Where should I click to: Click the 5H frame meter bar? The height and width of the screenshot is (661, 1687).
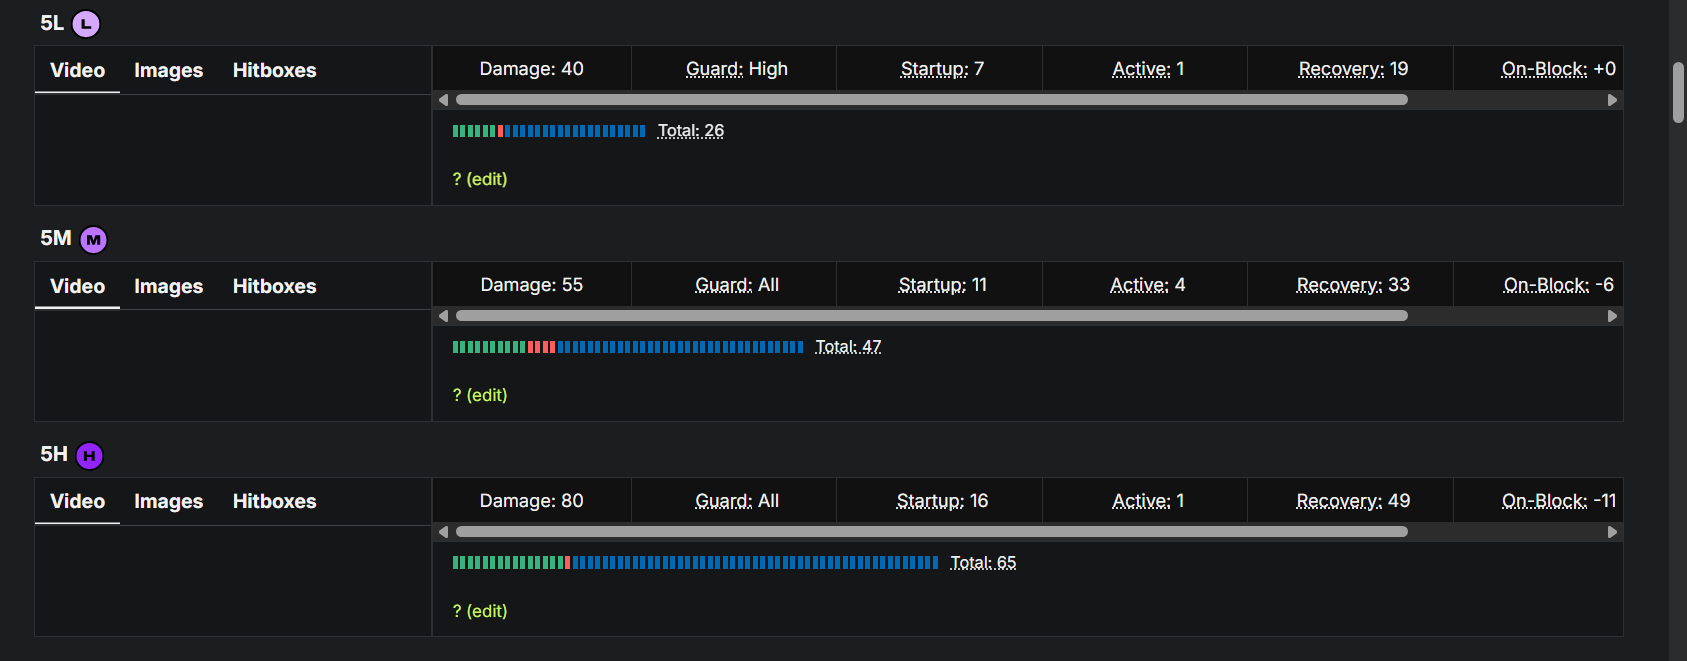pyautogui.click(x=695, y=563)
